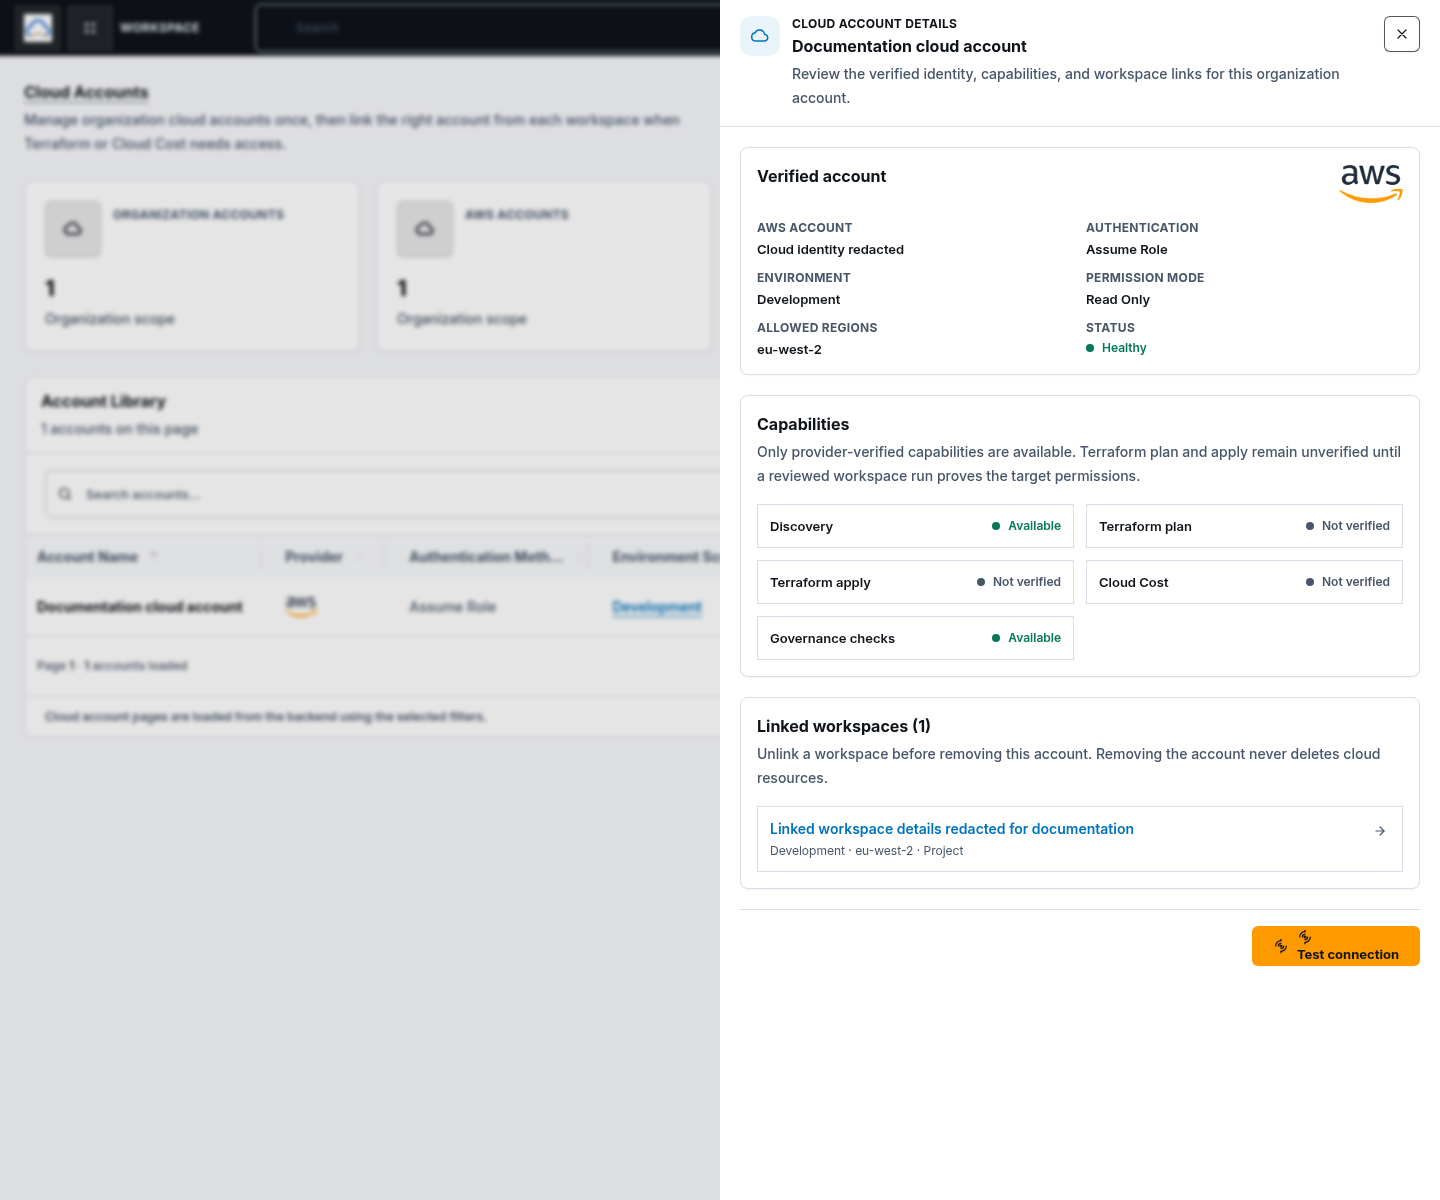Open the grid apps icon in top bar
Viewport: 1440px width, 1200px height.
[90, 28]
